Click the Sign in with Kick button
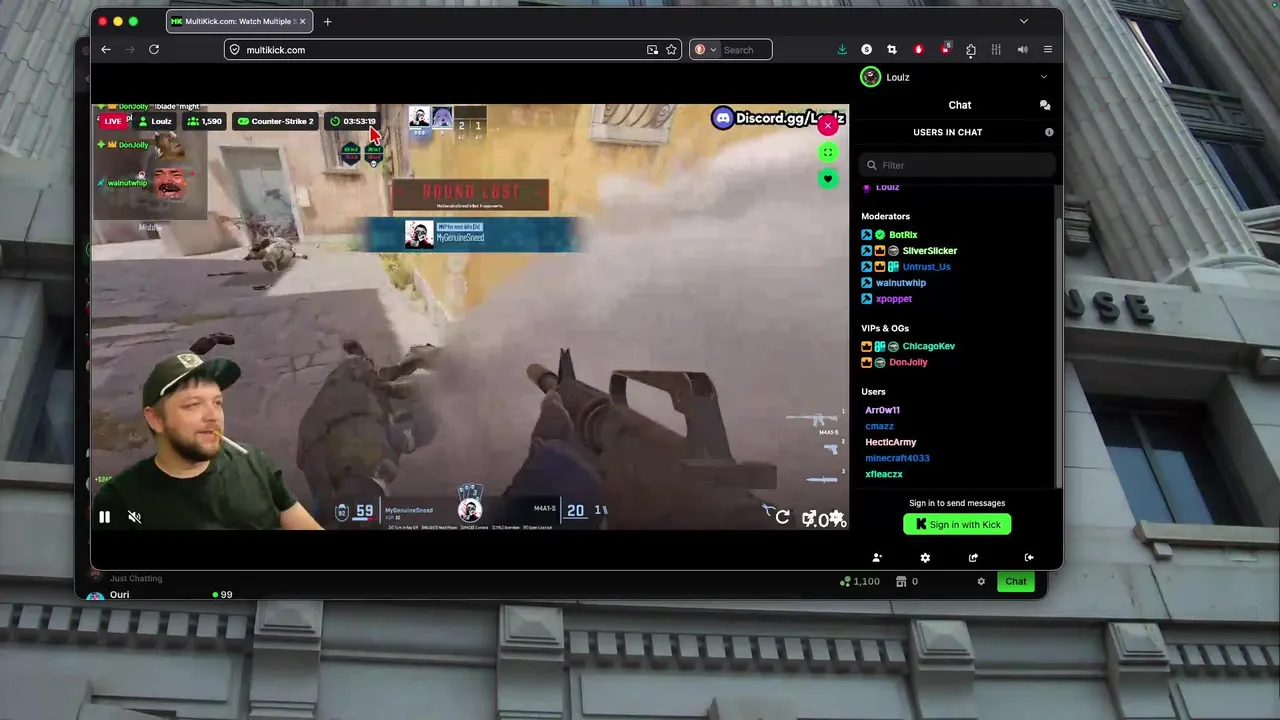The image size is (1280, 720). [957, 524]
